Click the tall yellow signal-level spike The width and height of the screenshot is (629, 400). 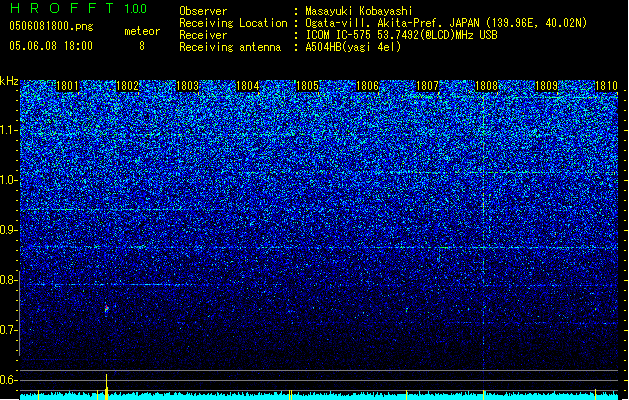pos(107,386)
